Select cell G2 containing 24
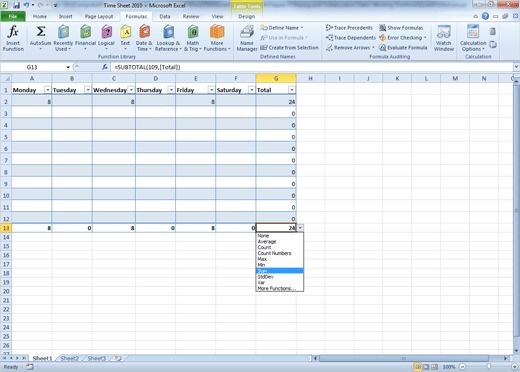 276,102
